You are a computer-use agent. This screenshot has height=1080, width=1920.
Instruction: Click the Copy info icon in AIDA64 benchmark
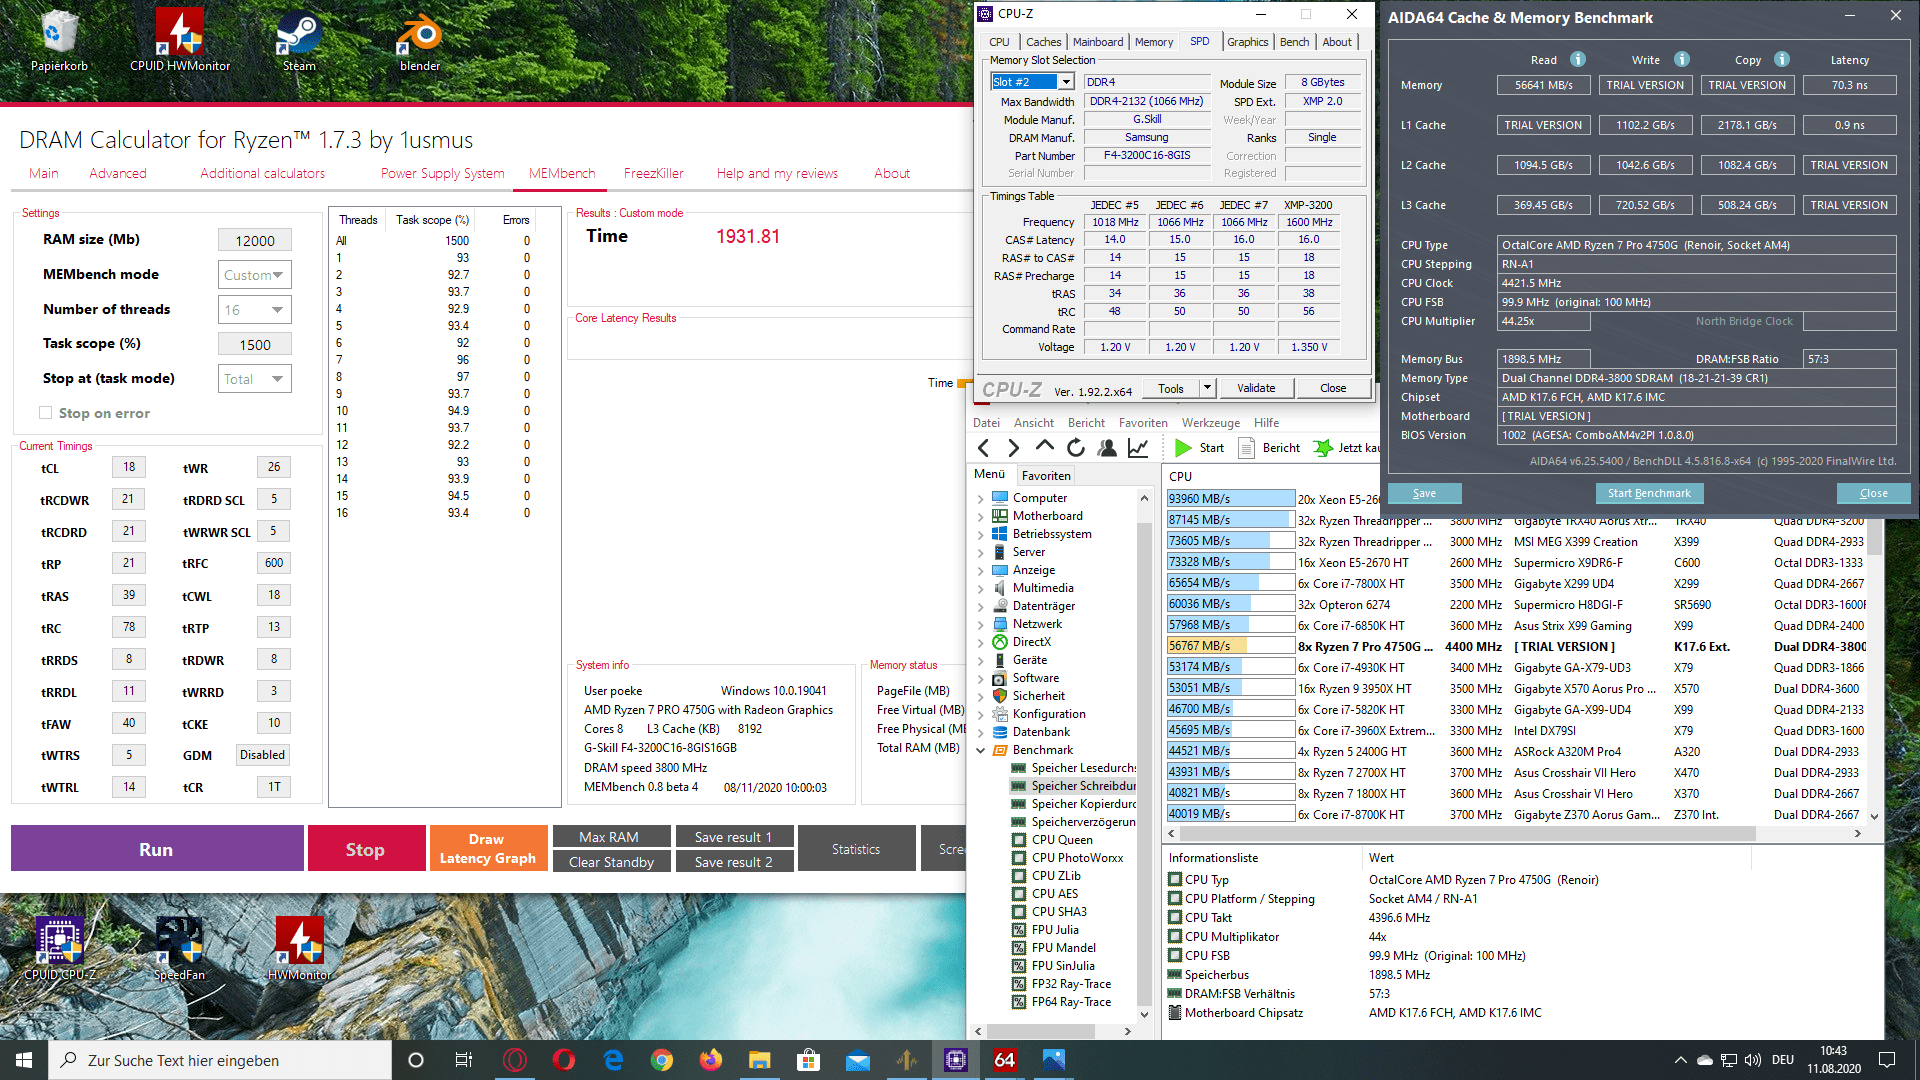pyautogui.click(x=1782, y=59)
